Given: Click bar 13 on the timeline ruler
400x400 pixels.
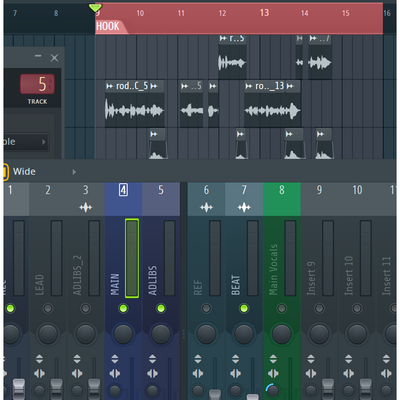Looking at the screenshot, I should [264, 13].
